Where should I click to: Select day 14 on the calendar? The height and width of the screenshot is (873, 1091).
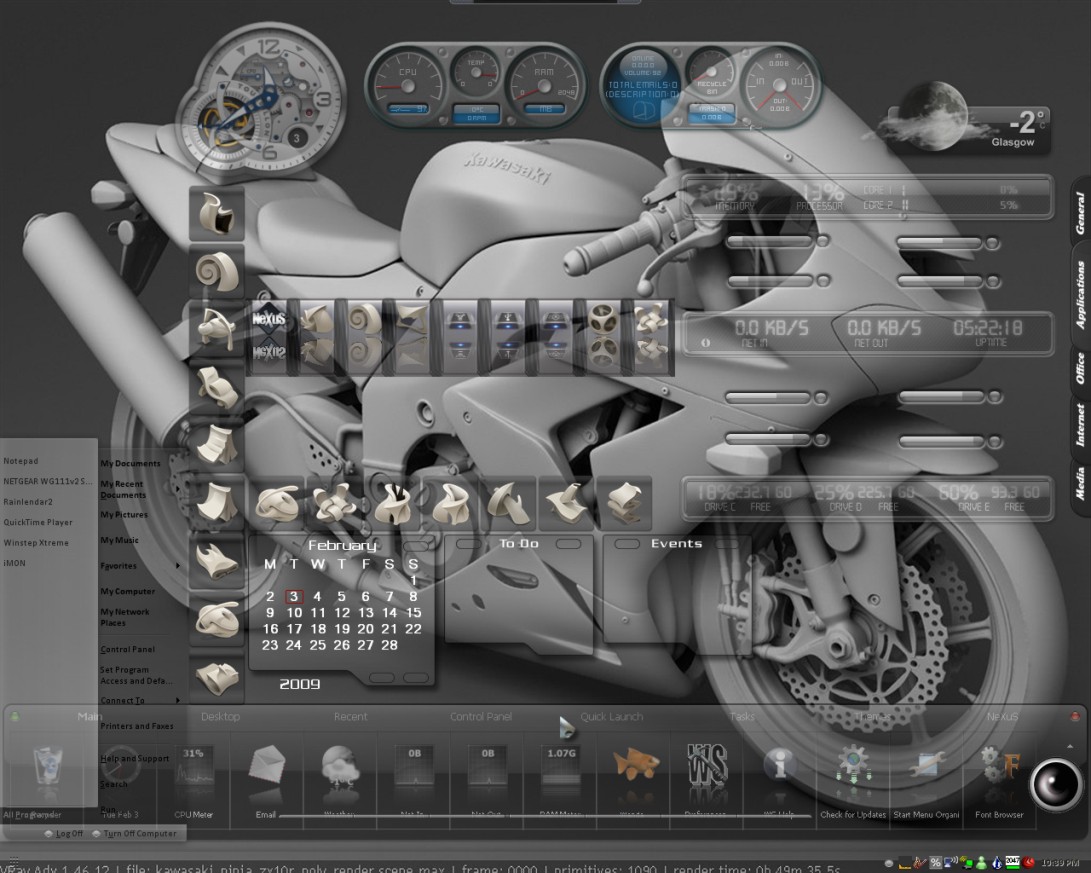(390, 613)
